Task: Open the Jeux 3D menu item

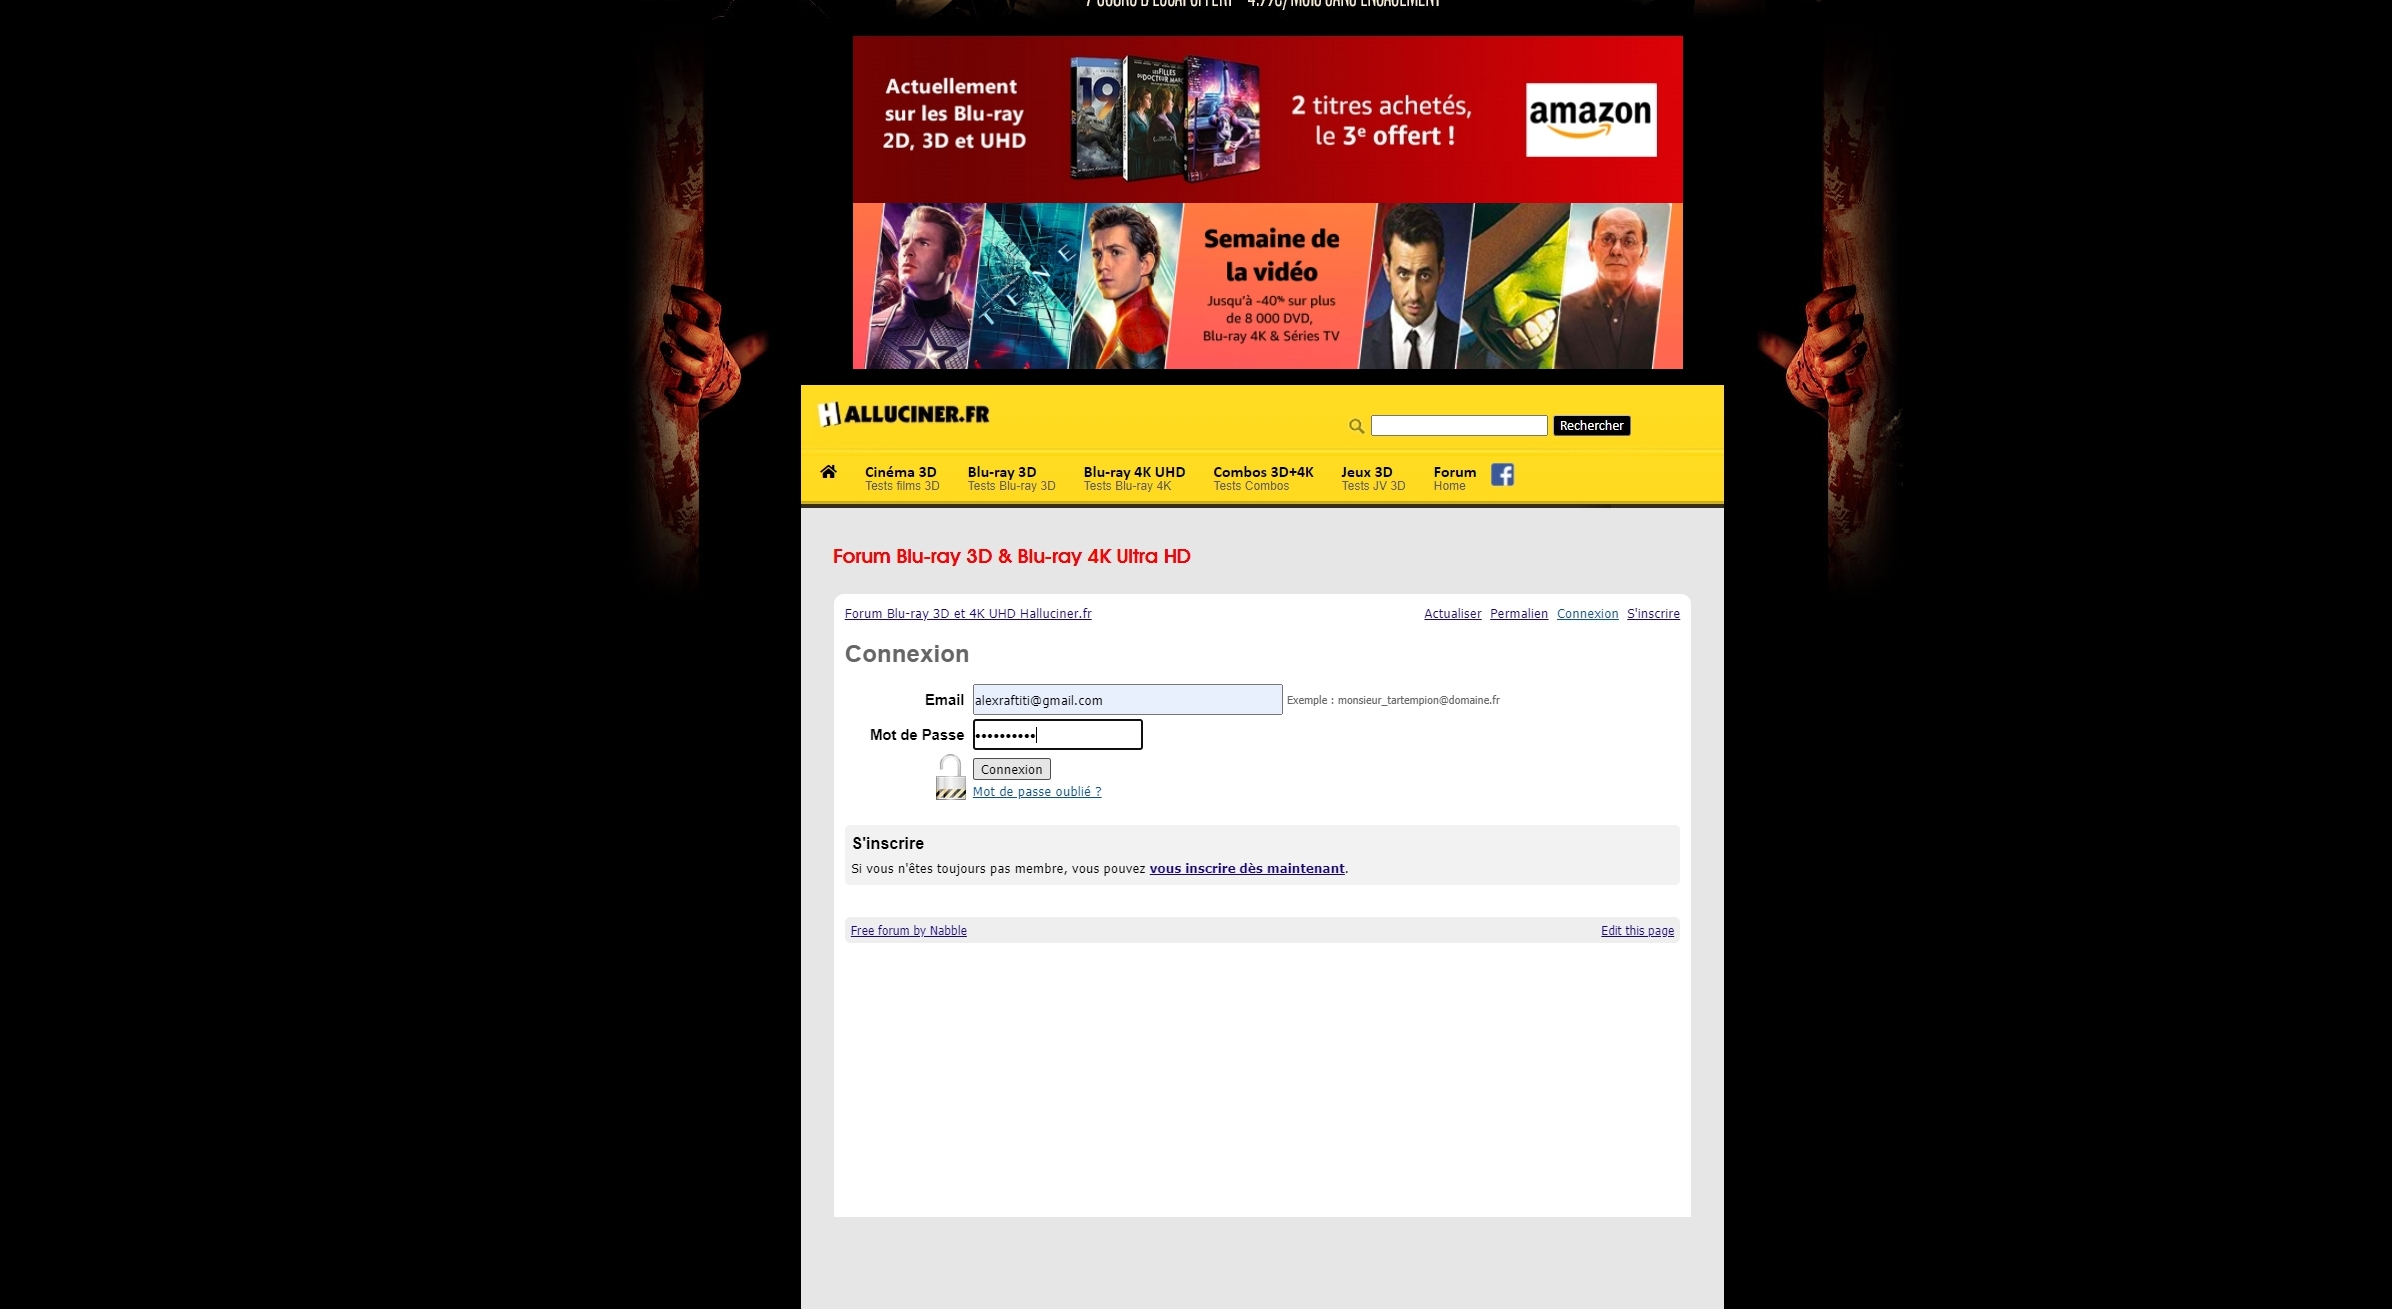Action: pyautogui.click(x=1372, y=478)
